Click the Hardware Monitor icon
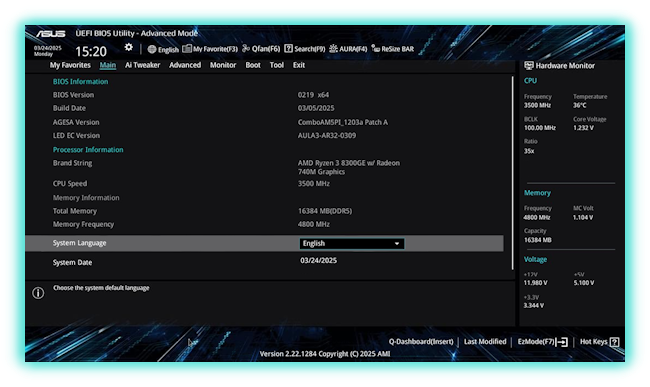This screenshot has width=650, height=387. pos(529,65)
